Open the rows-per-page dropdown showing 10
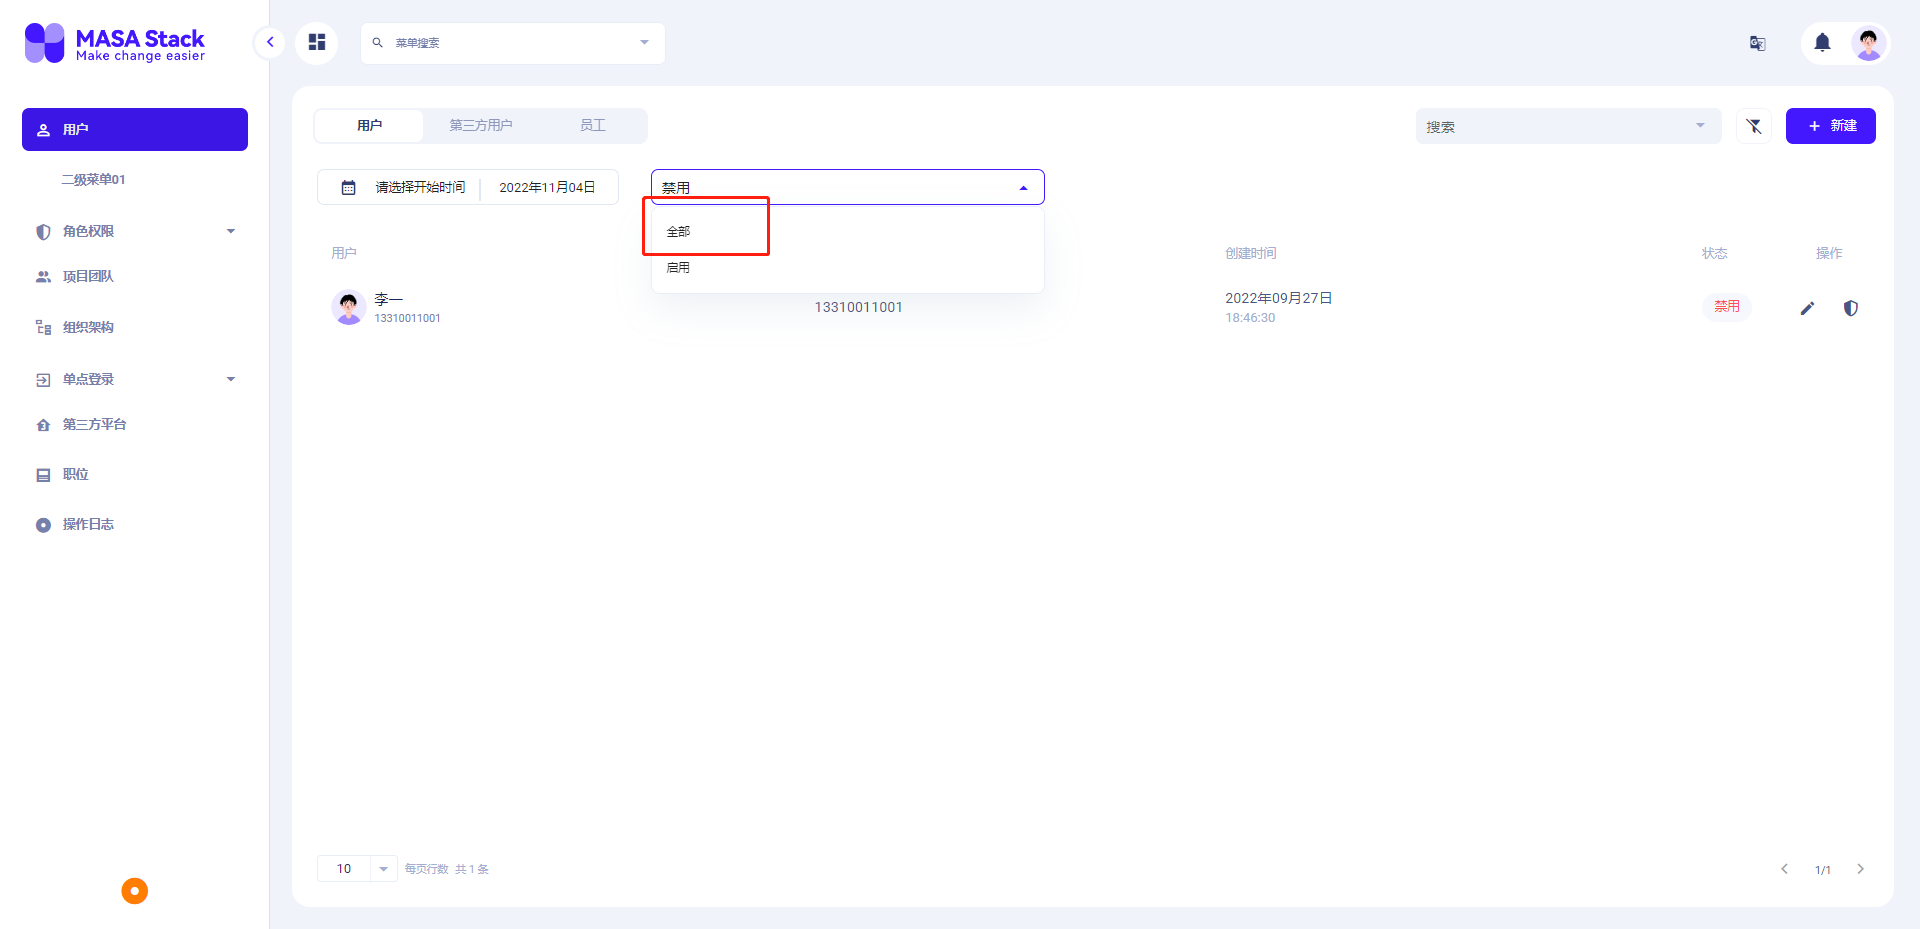 tap(356, 869)
